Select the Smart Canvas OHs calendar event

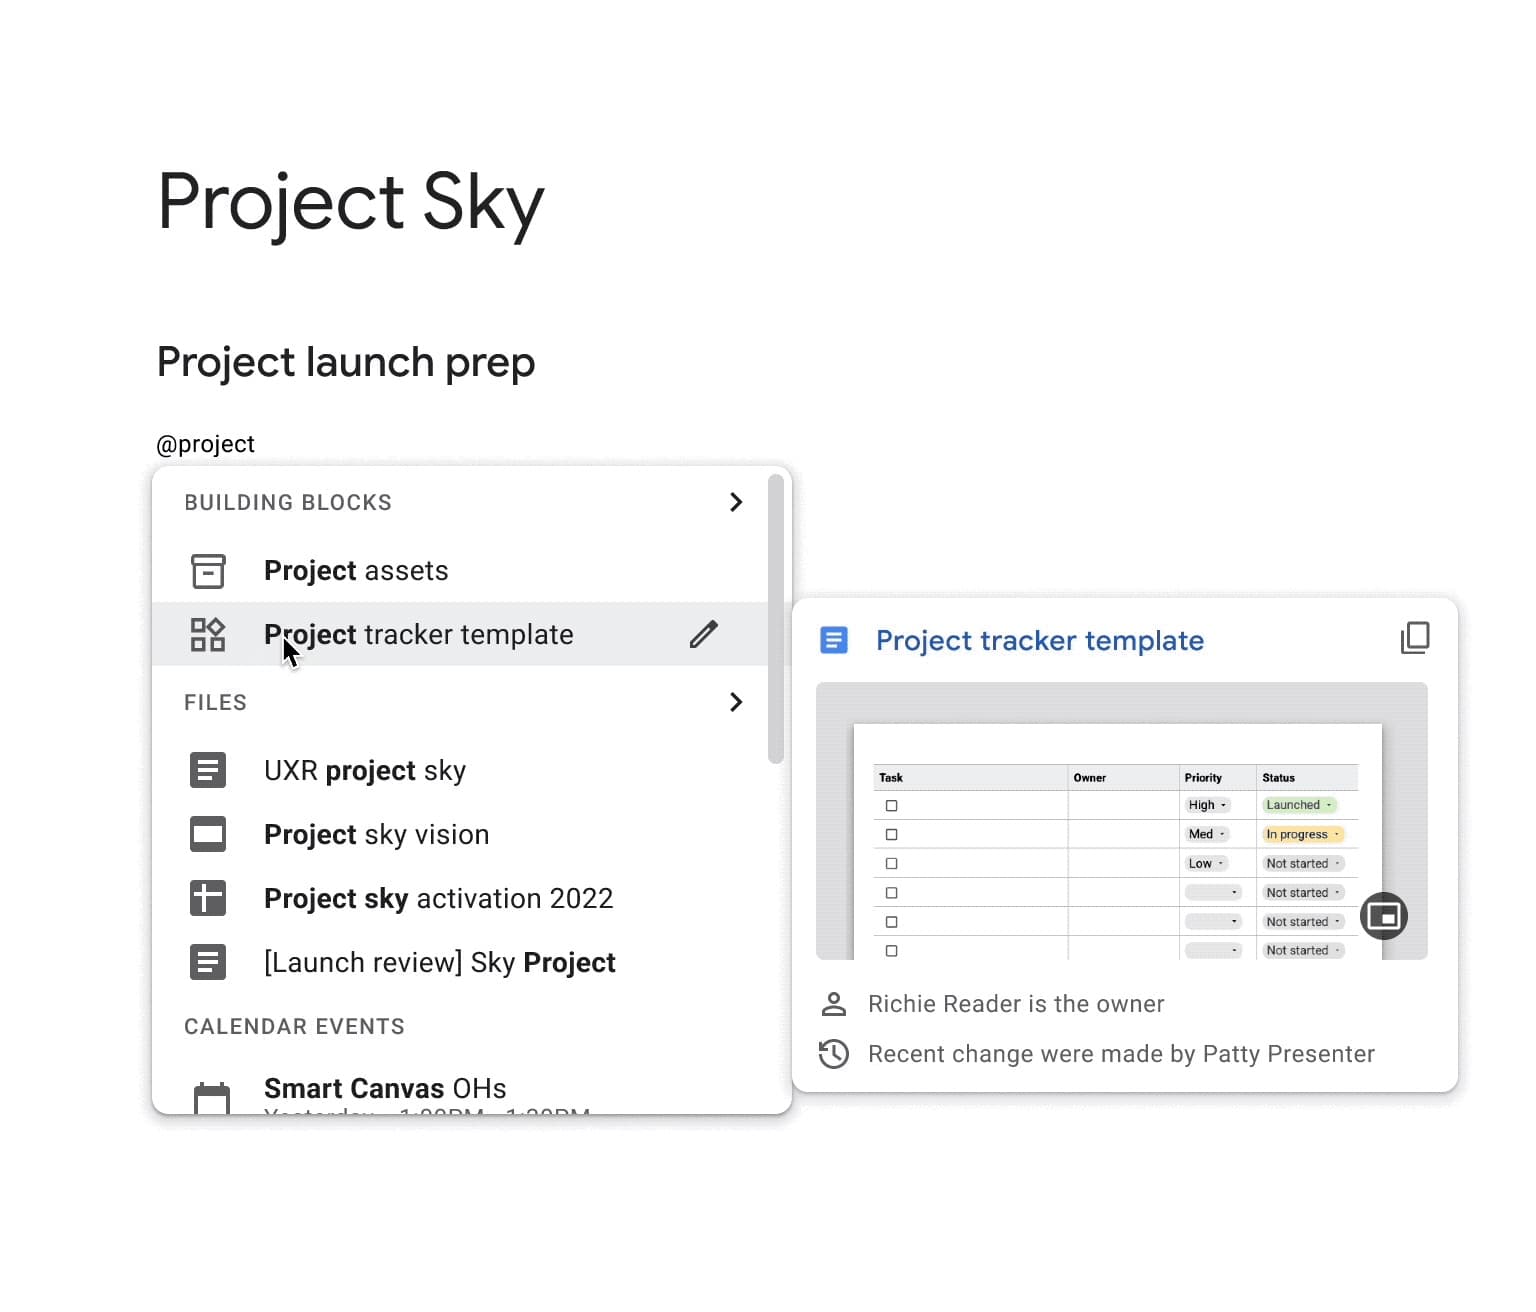[385, 1088]
